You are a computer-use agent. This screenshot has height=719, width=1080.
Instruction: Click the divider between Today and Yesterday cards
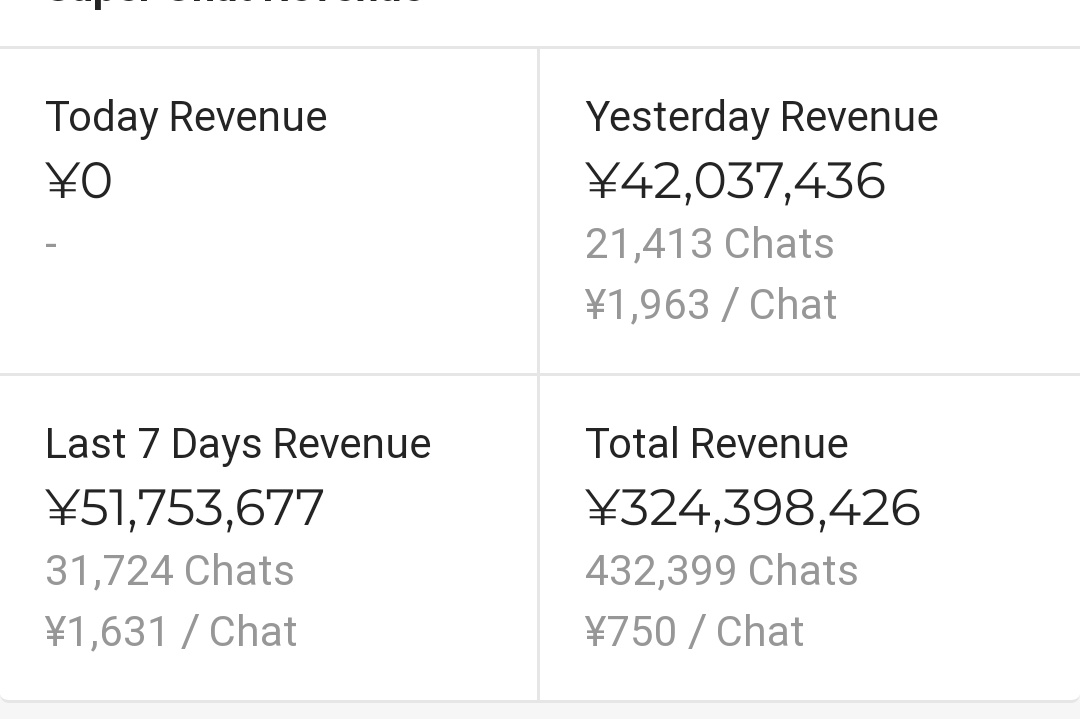tap(538, 210)
